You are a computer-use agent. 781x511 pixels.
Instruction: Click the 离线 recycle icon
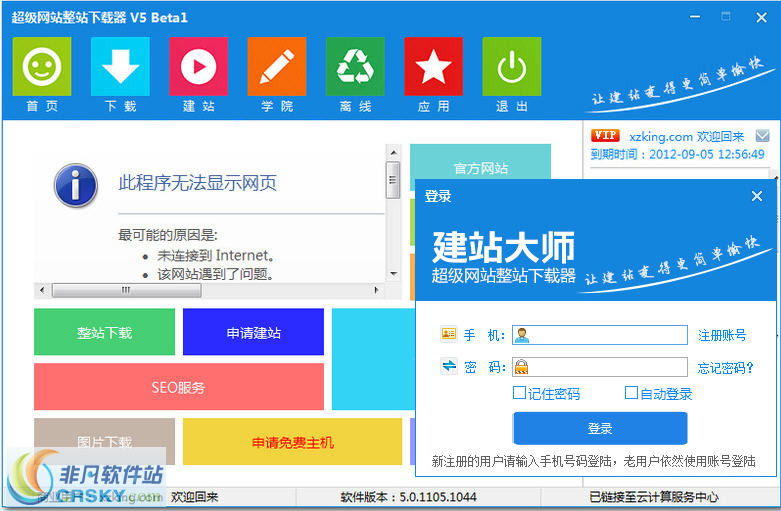[x=354, y=67]
